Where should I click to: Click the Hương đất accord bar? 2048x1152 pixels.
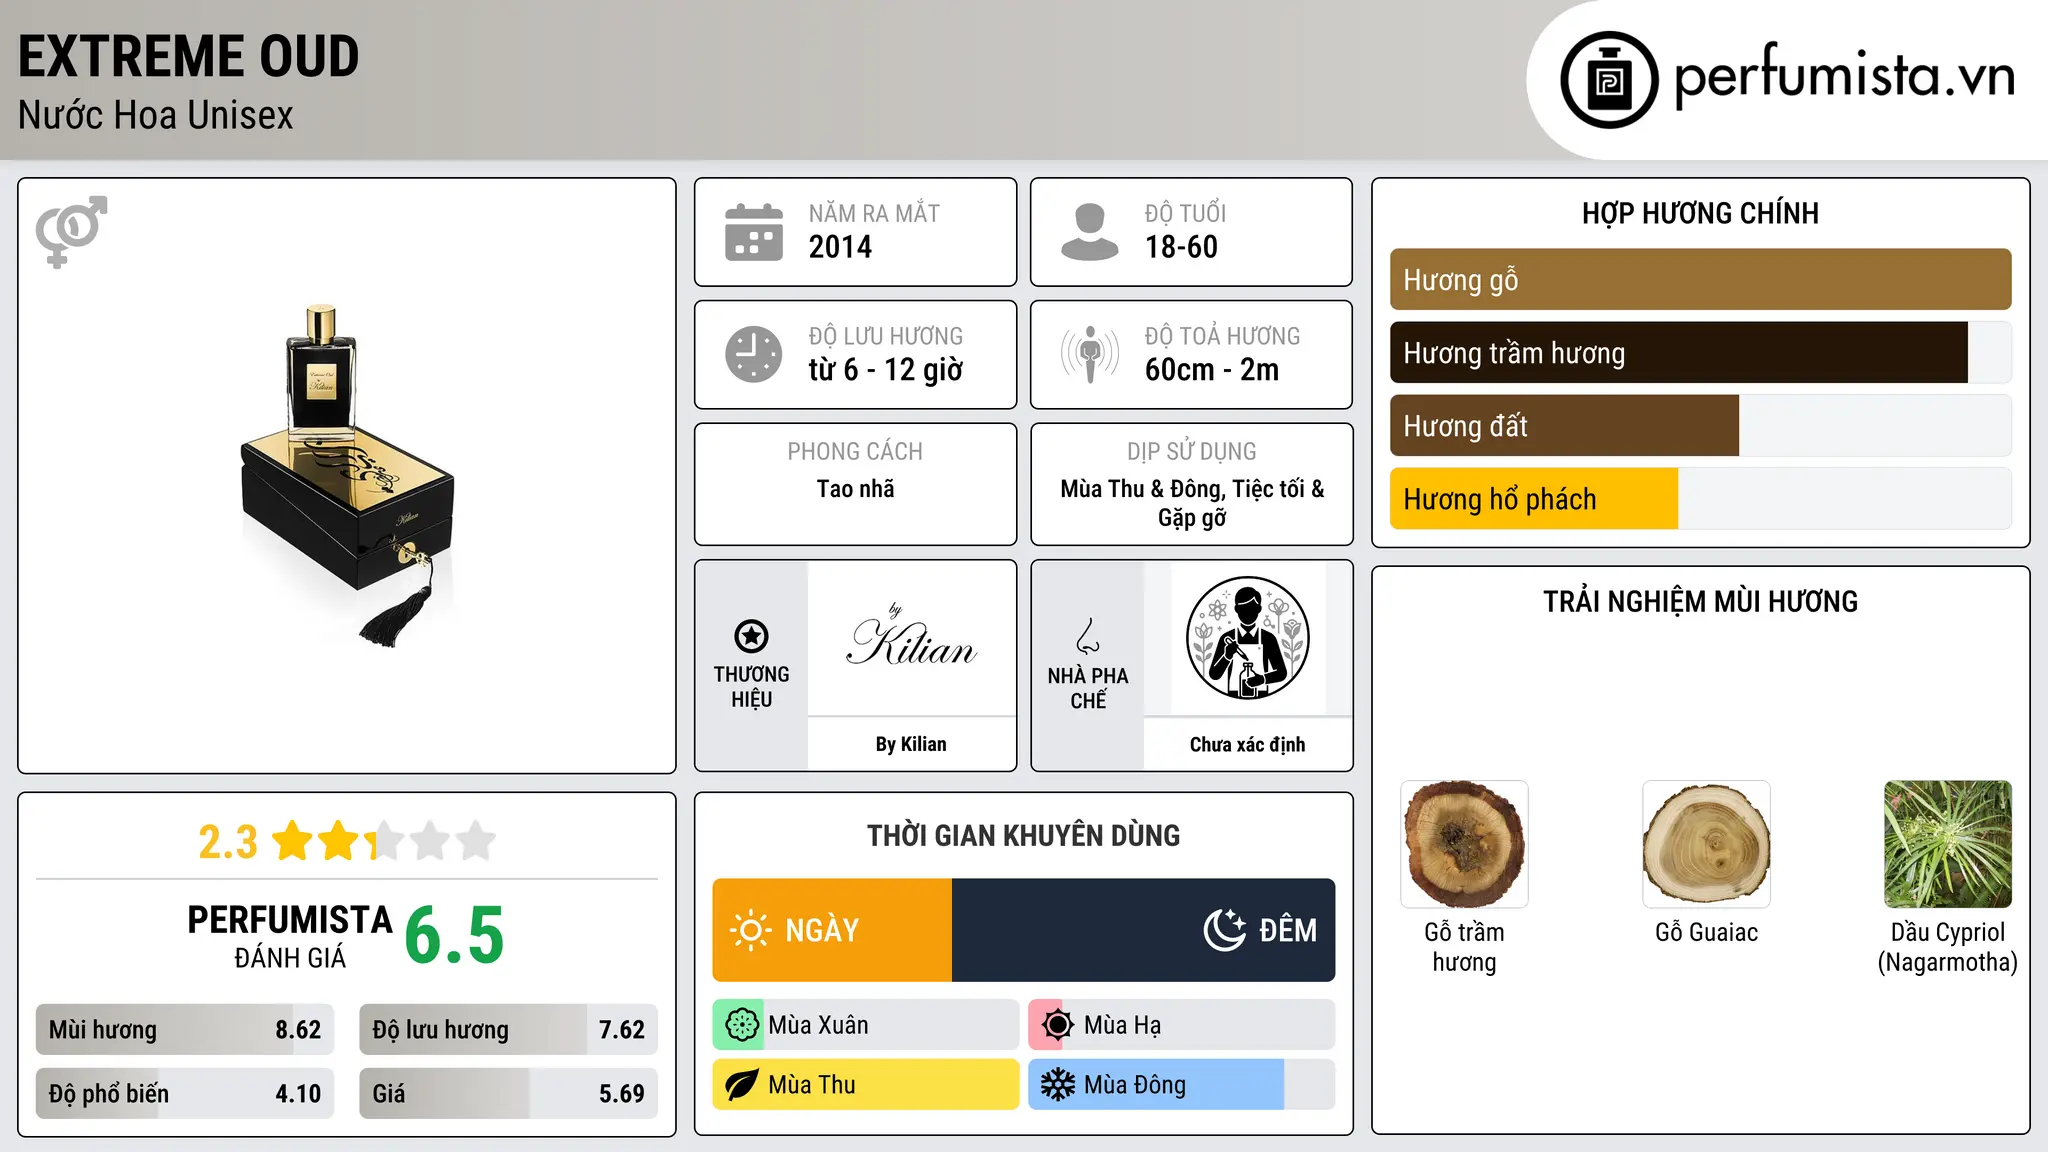[x=1700, y=426]
